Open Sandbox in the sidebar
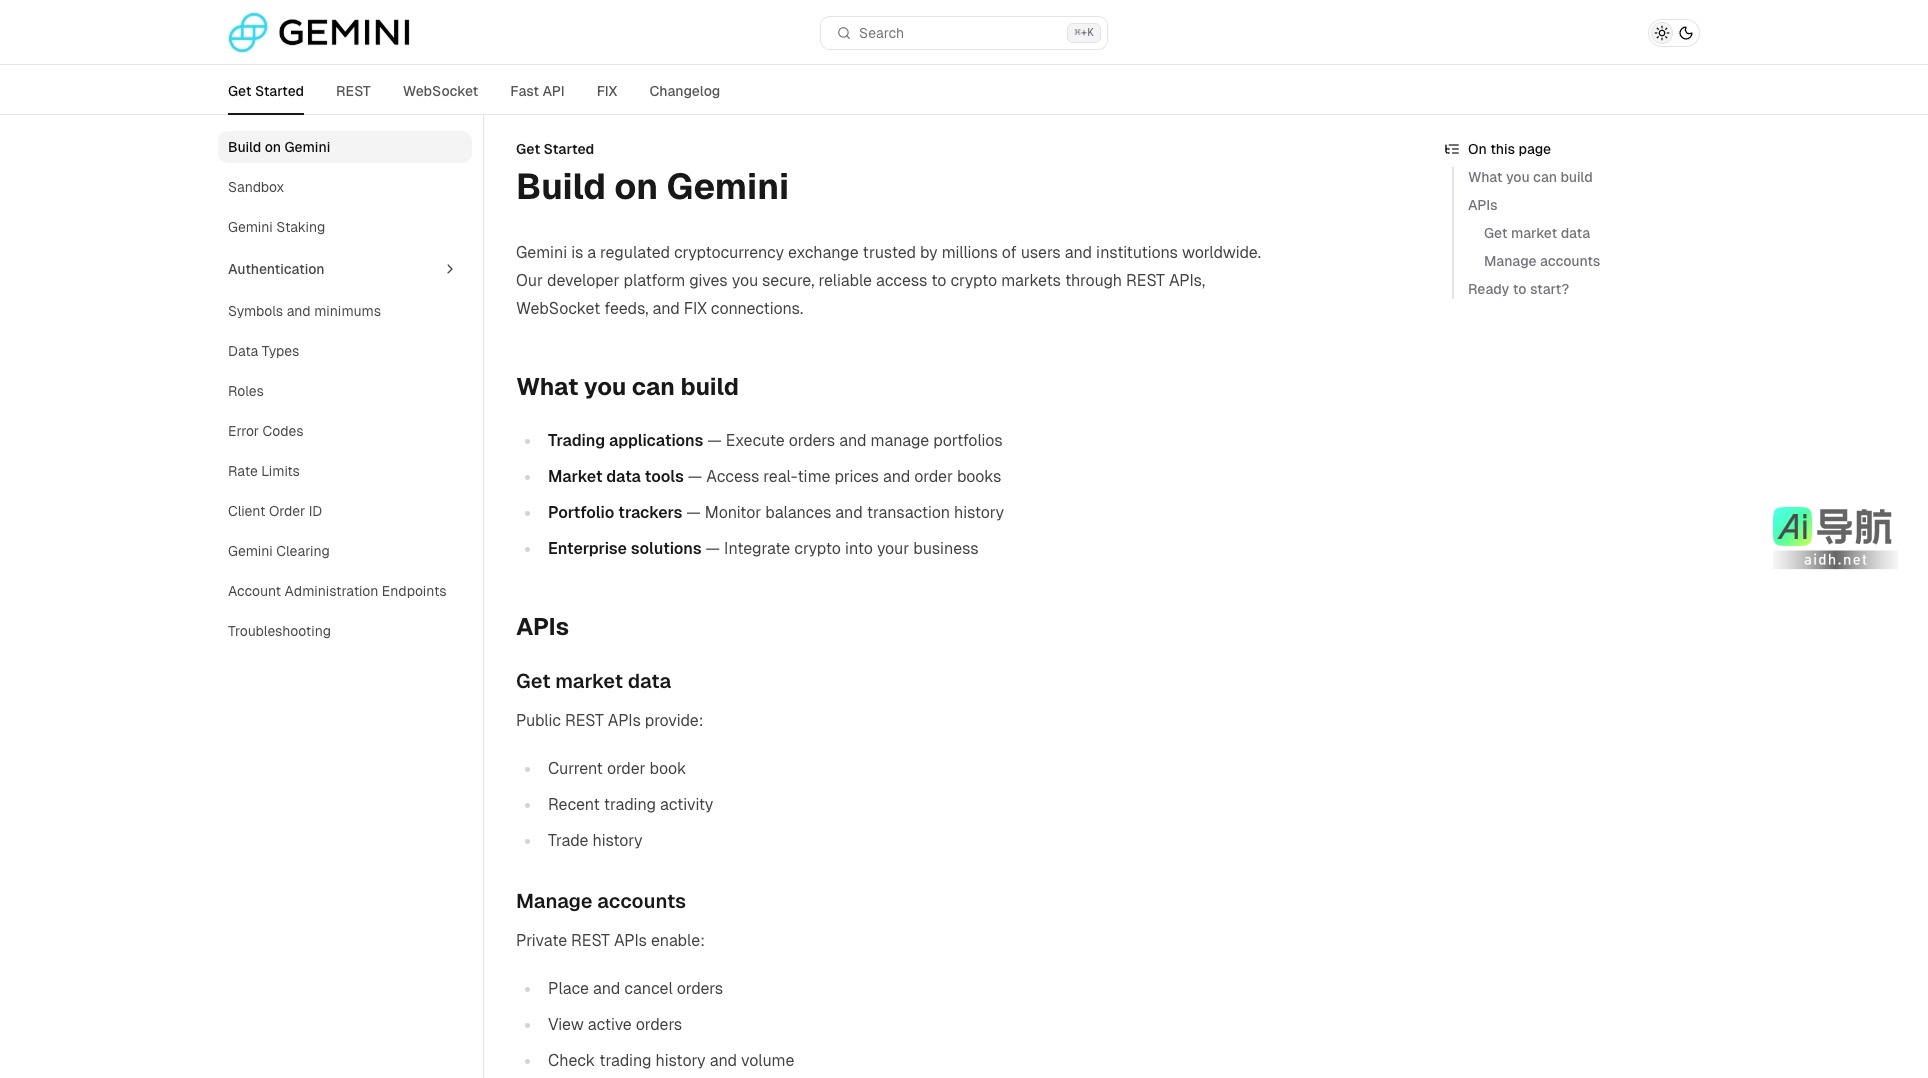This screenshot has height=1078, width=1928. (256, 187)
